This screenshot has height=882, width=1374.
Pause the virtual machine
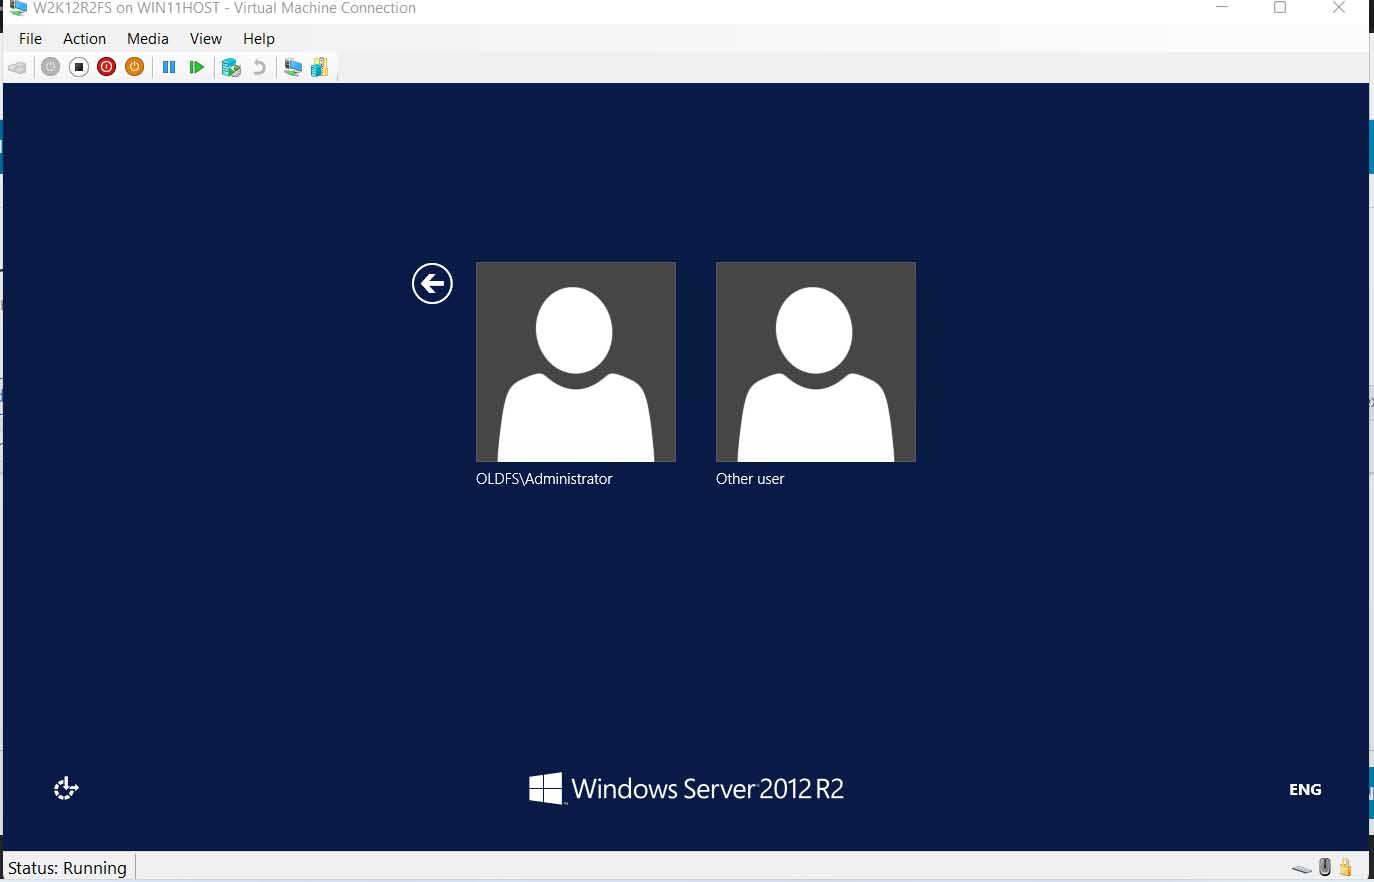click(169, 67)
